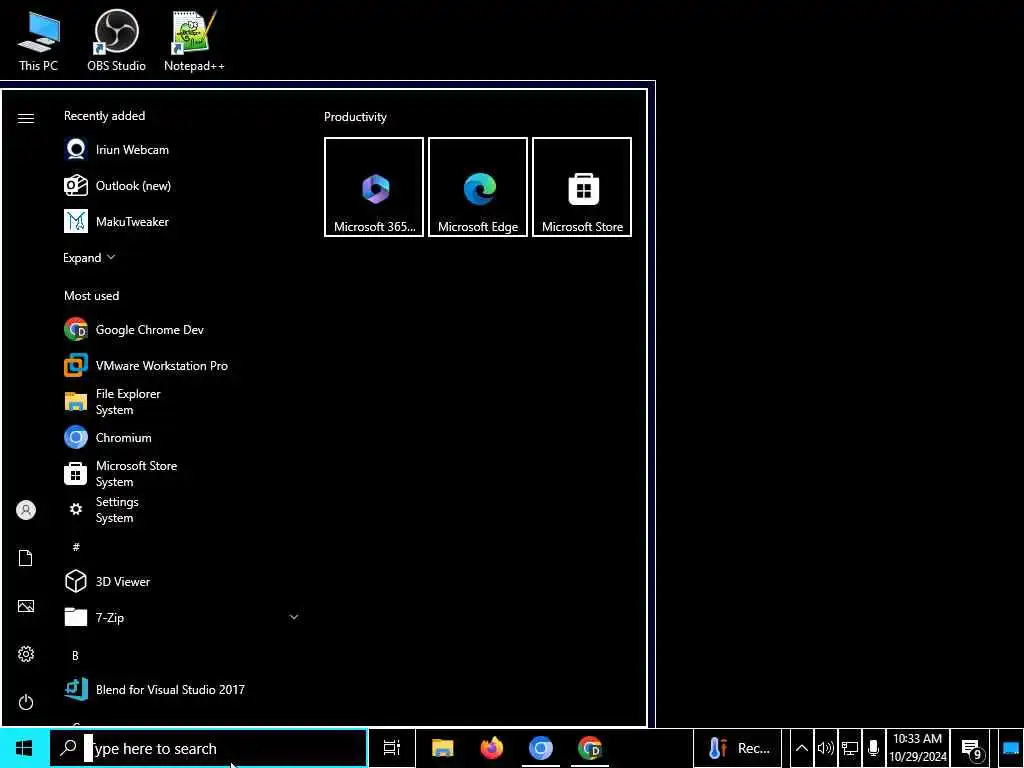Open Settings gear in Start rail
Screen dimensions: 1024x768
pos(25,654)
